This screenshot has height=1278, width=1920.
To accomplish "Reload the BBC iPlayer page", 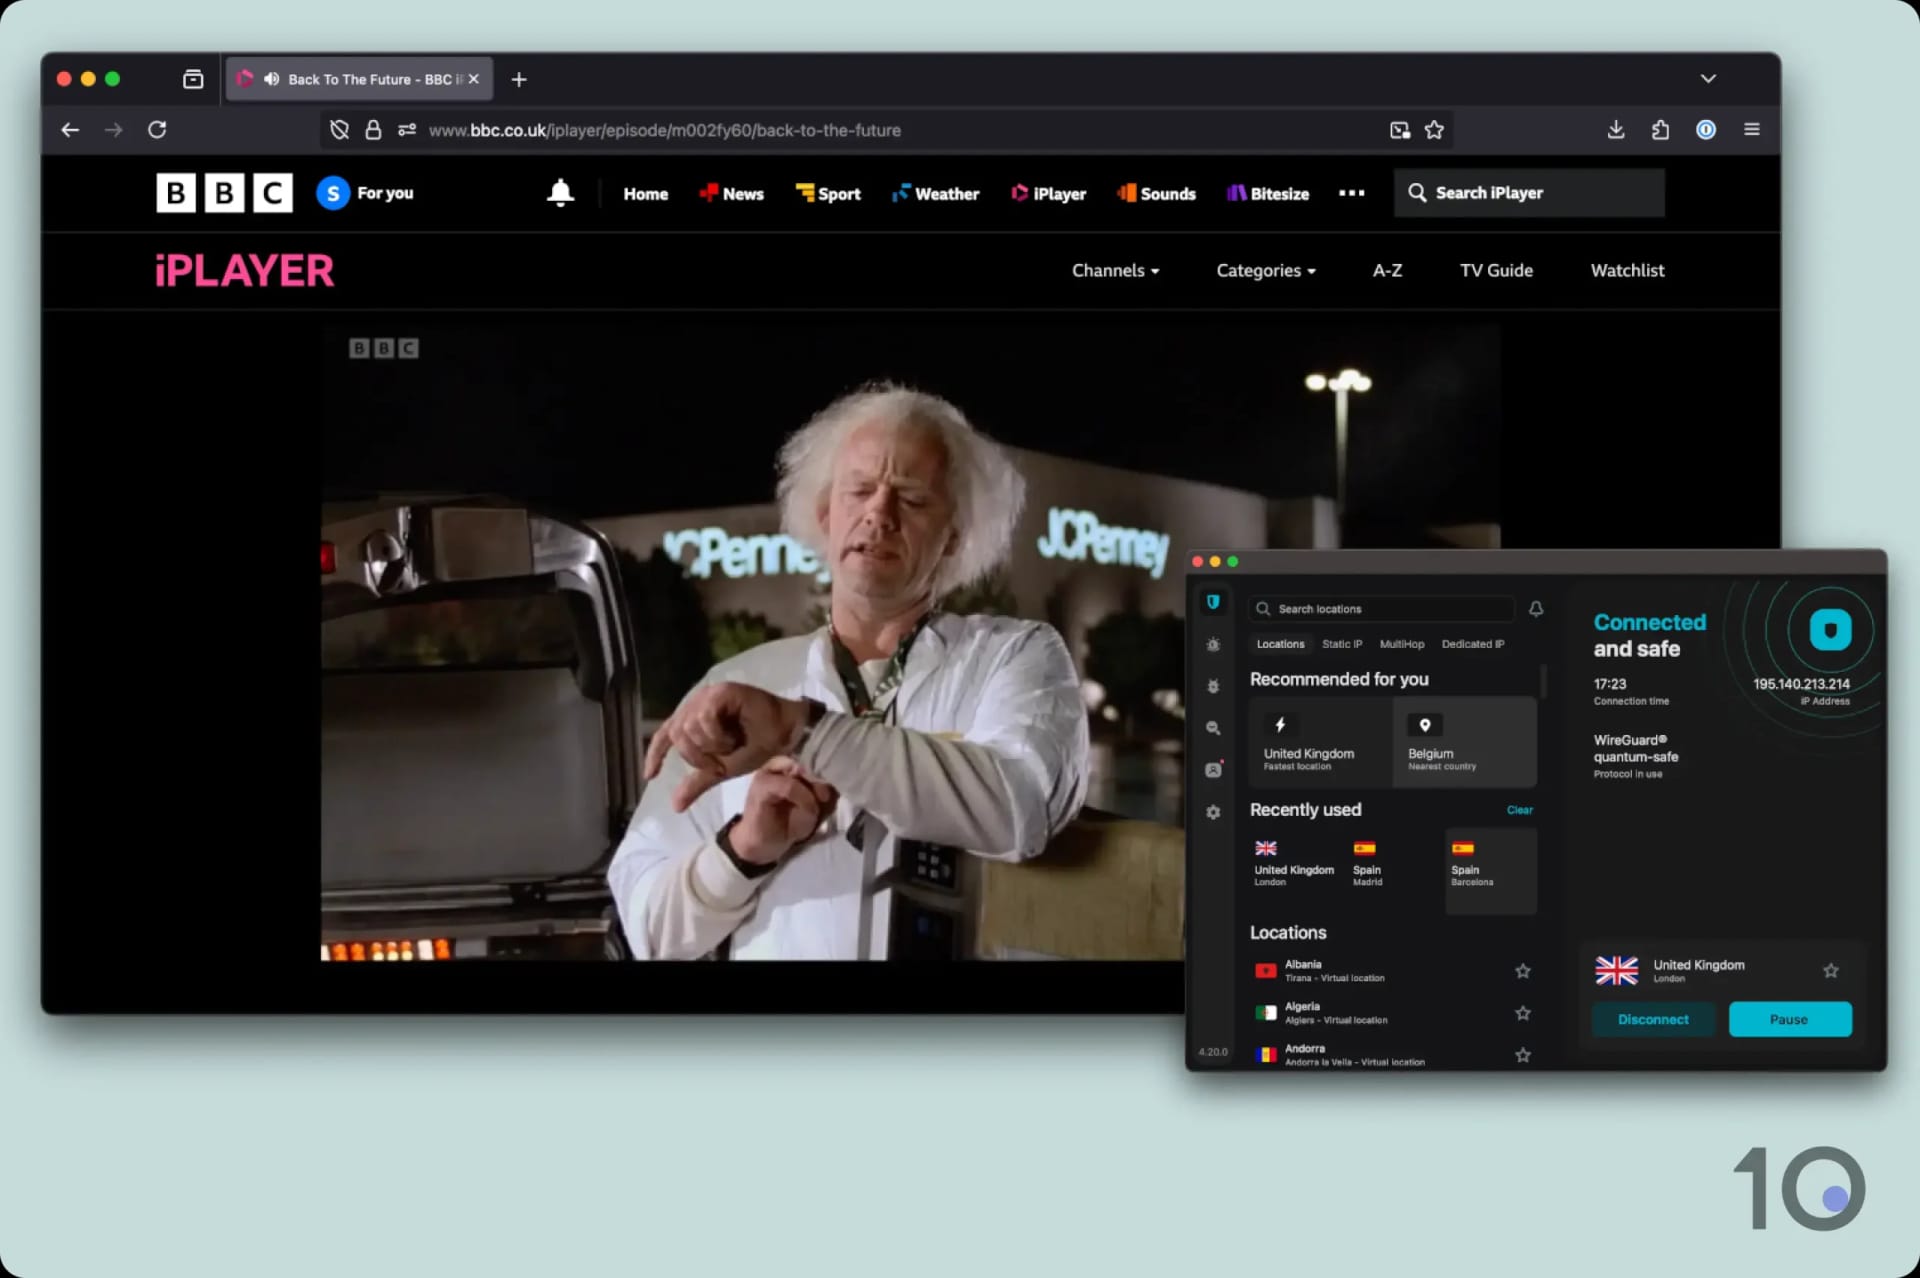I will [x=157, y=129].
